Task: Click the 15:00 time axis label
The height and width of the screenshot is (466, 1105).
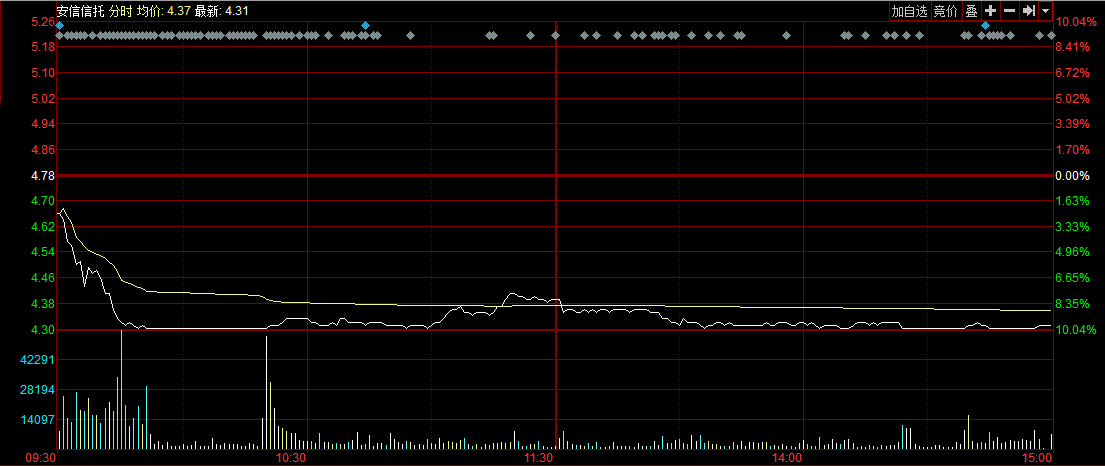Action: 1036,458
